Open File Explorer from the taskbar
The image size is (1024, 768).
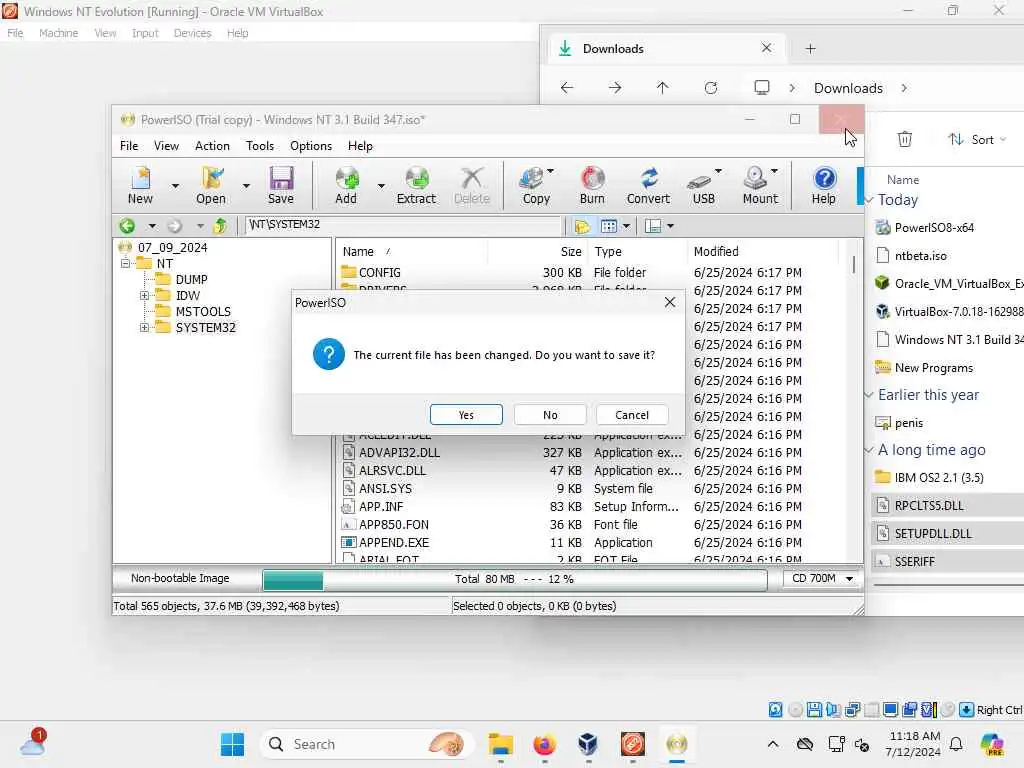tap(500, 744)
